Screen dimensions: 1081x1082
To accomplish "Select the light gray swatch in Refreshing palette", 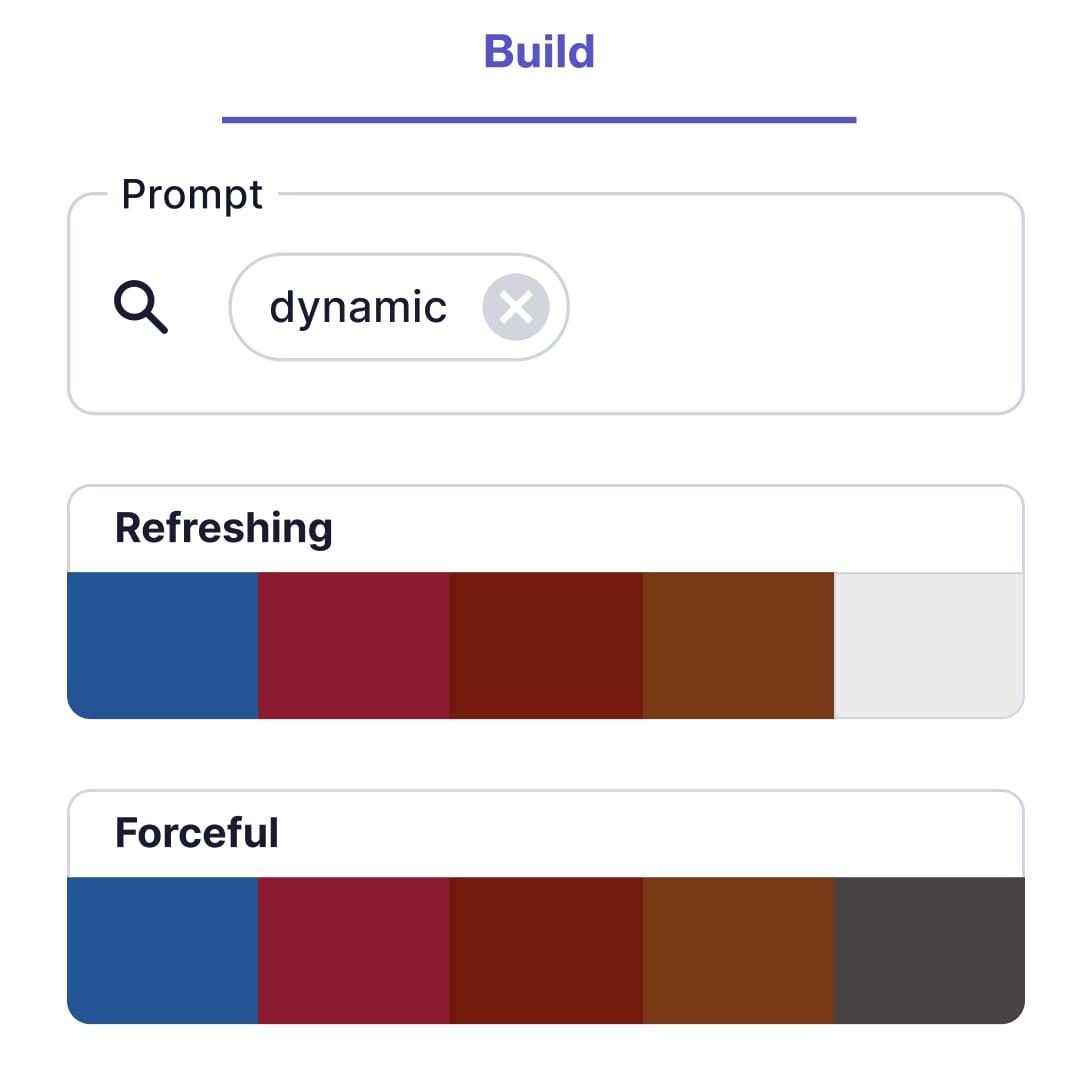I will [x=929, y=644].
